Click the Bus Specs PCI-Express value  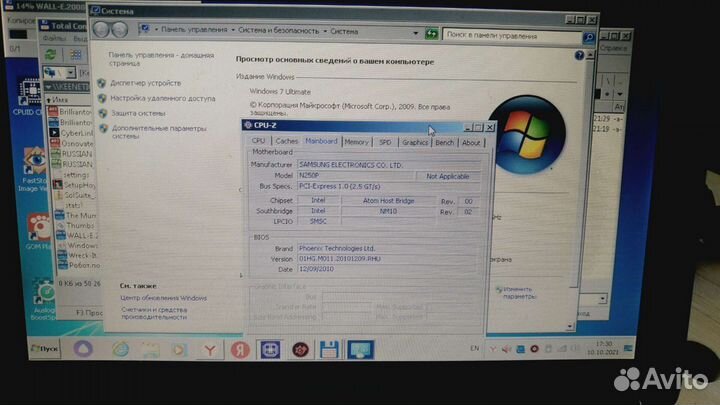click(x=388, y=186)
